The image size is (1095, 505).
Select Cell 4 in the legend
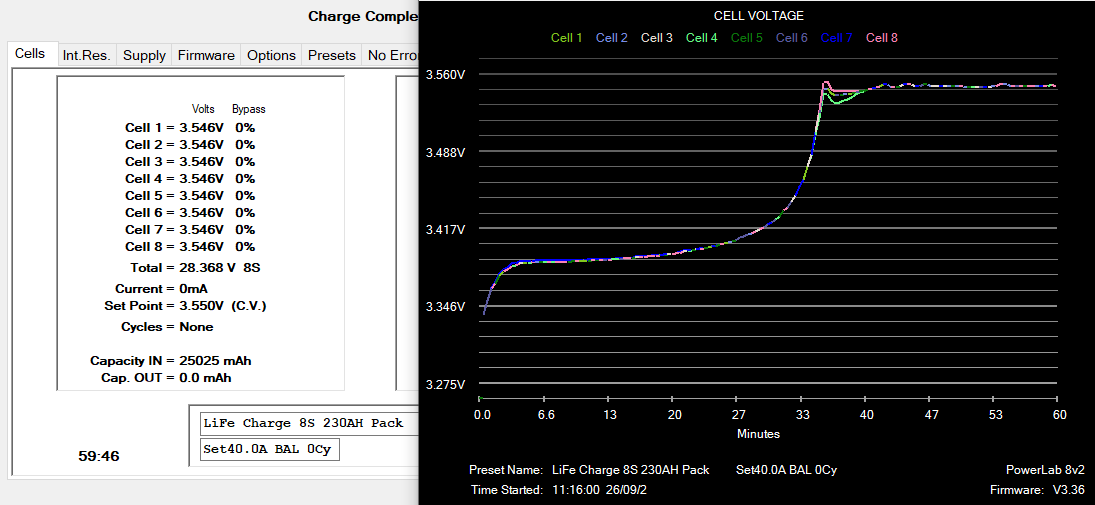click(x=701, y=38)
